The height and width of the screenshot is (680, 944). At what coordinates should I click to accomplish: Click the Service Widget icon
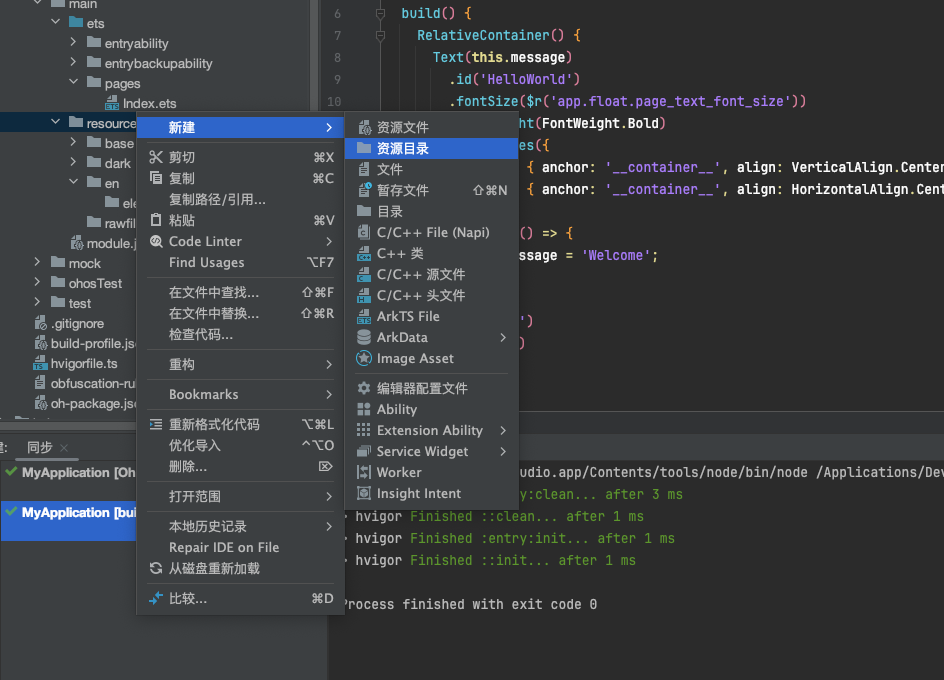(364, 451)
